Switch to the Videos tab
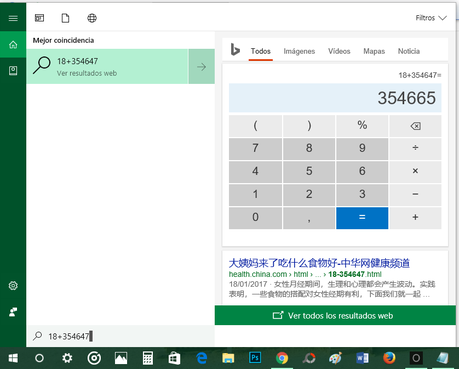This screenshot has width=459, height=369. coord(339,51)
